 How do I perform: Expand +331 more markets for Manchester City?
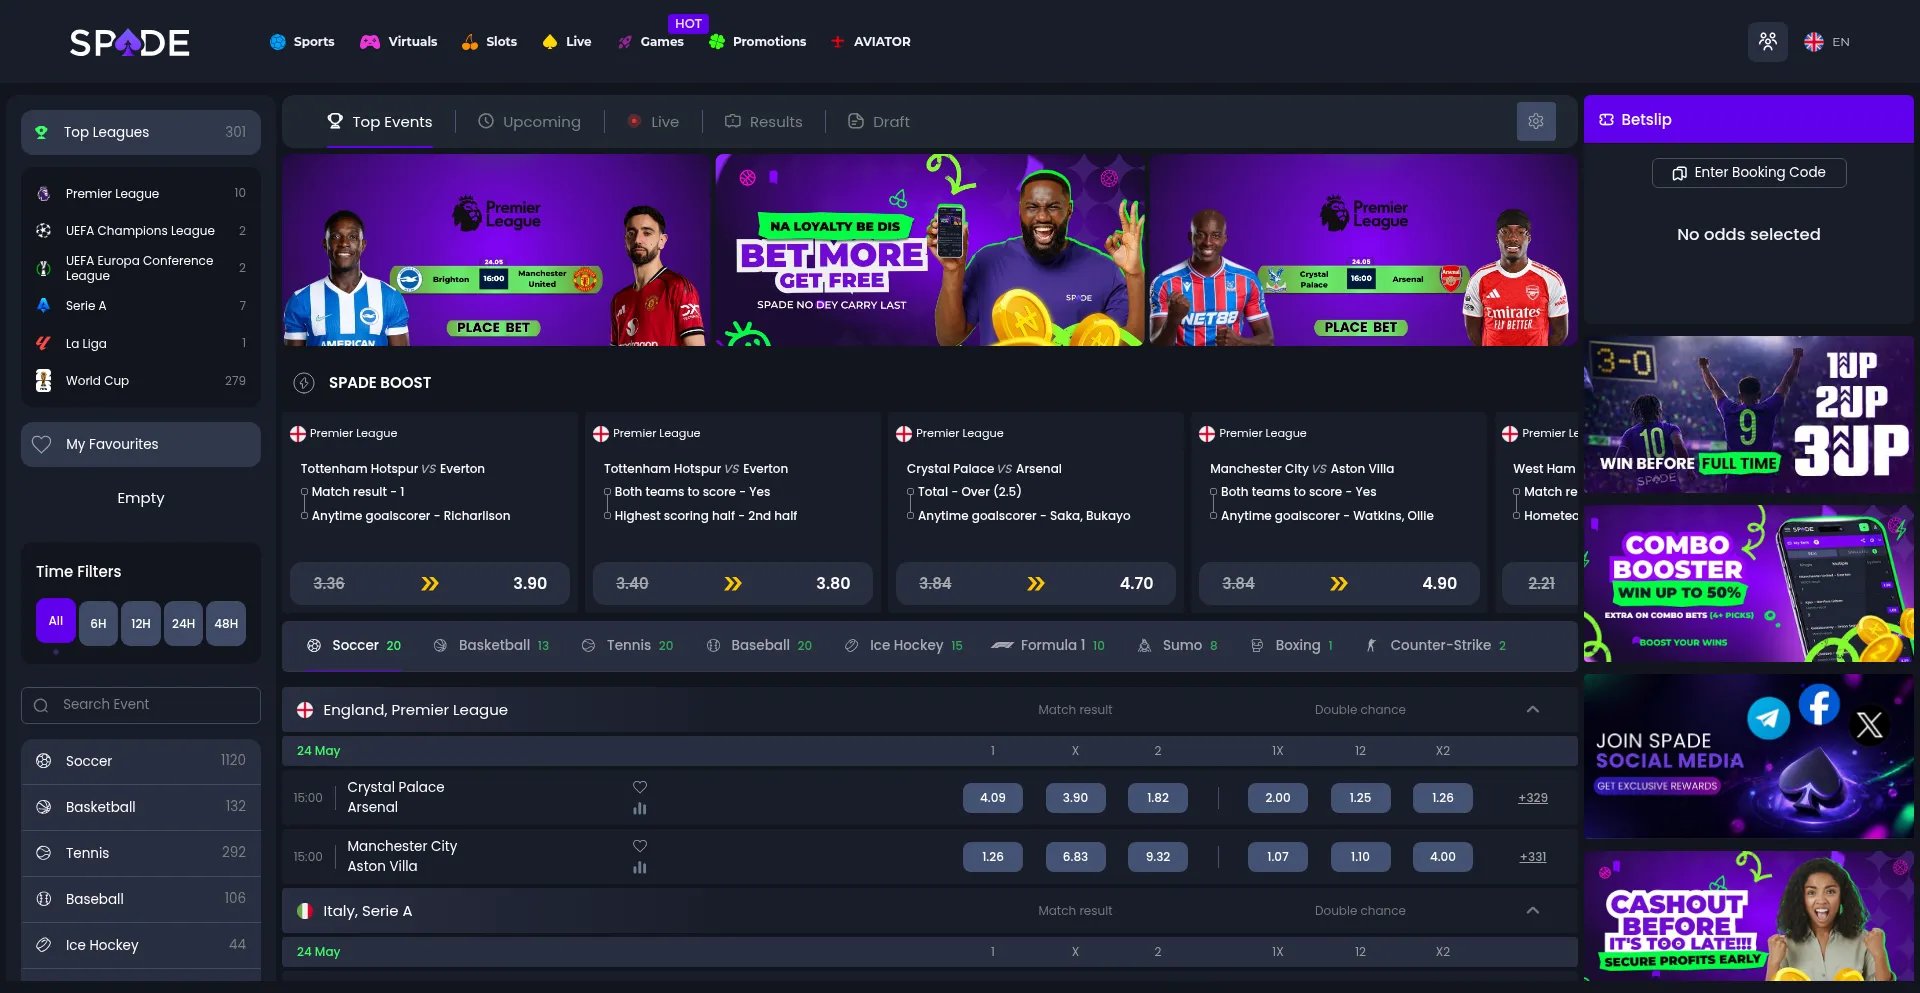[x=1533, y=857]
